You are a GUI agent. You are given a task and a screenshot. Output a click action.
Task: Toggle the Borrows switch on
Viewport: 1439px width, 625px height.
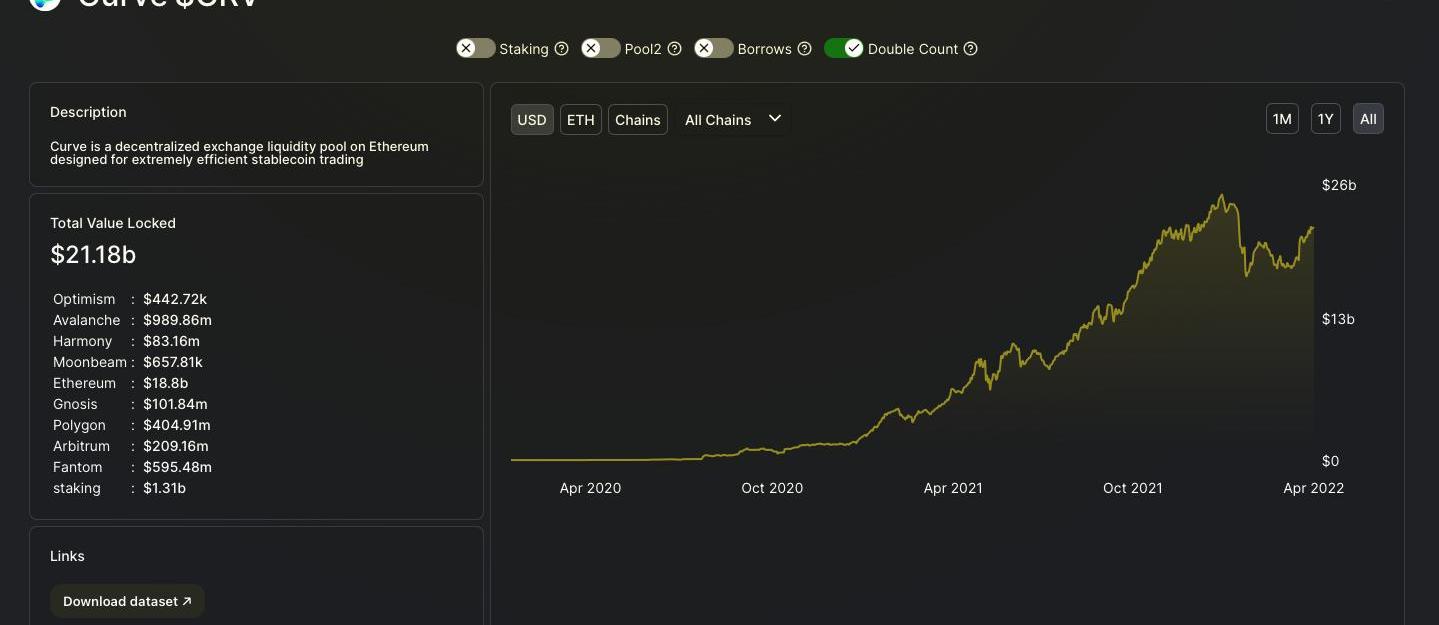pyautogui.click(x=714, y=48)
